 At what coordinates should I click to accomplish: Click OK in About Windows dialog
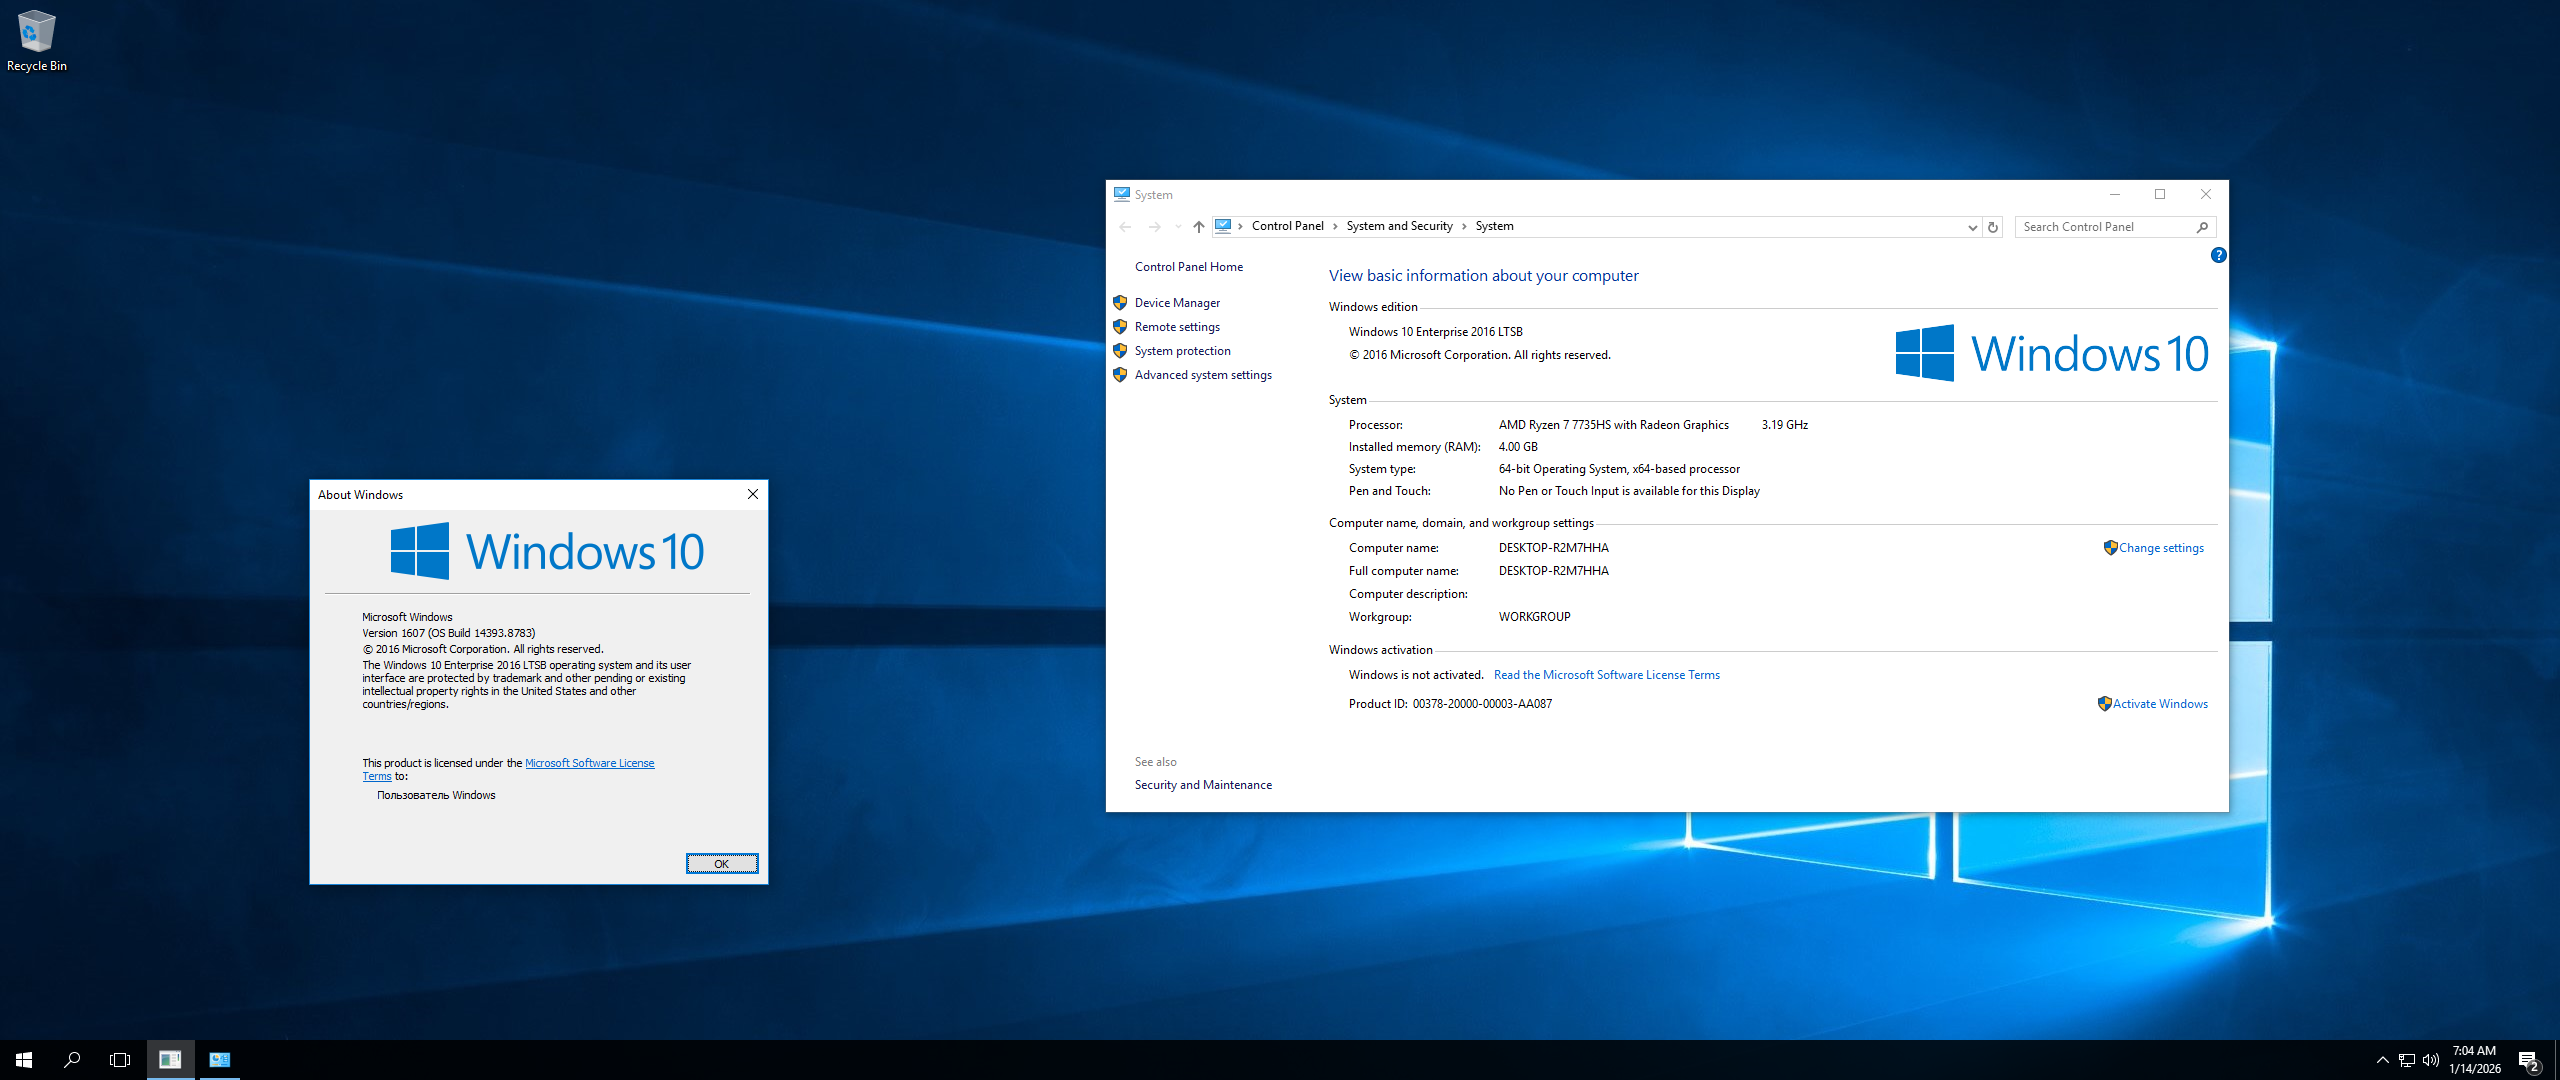721,864
